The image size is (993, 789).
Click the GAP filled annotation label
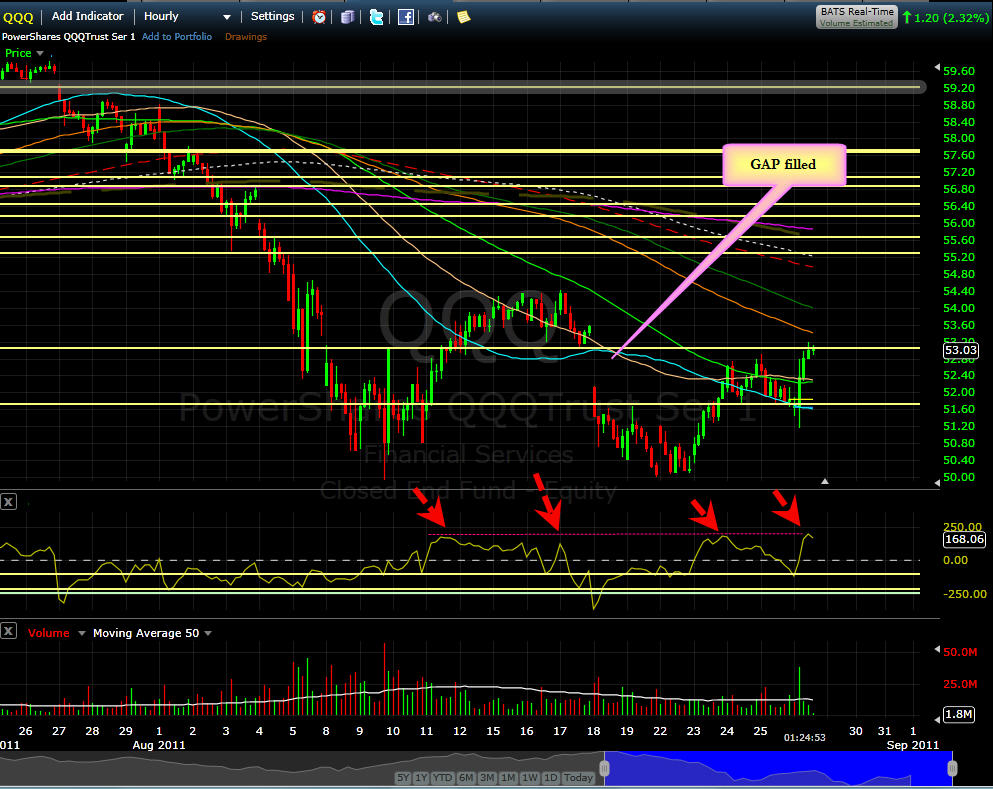(783, 165)
